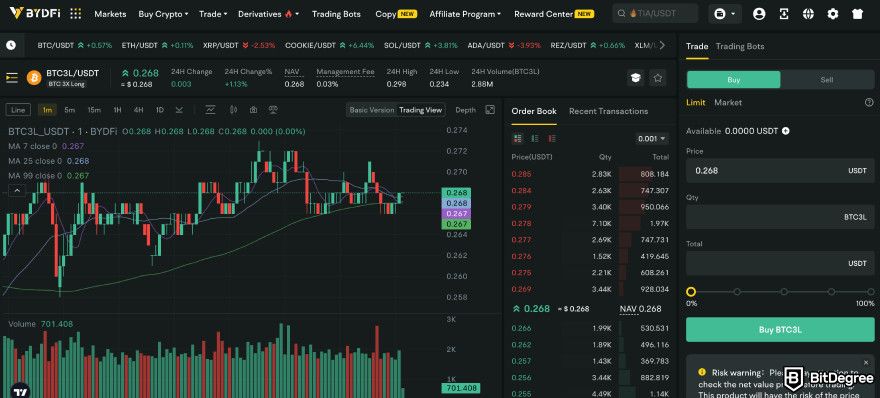This screenshot has height=398, width=880.
Task: Click the help question mark icon
Action: pos(869,102)
